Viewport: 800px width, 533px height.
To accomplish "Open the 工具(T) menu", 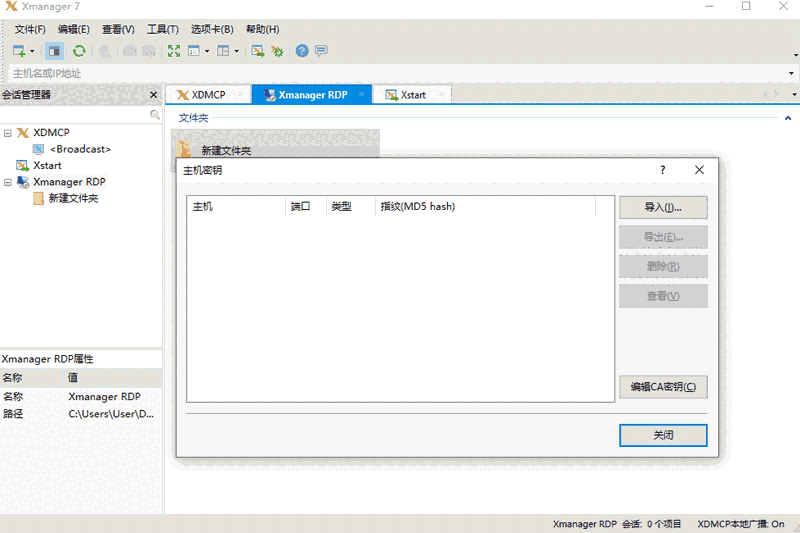I will pyautogui.click(x=162, y=29).
